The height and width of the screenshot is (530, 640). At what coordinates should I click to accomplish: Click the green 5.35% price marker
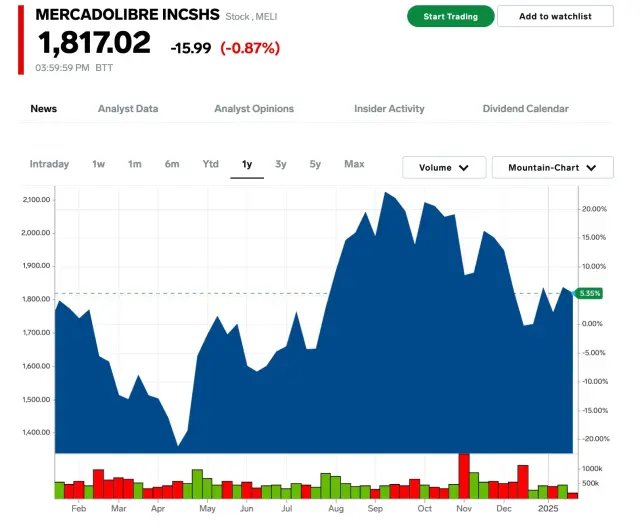[x=590, y=293]
